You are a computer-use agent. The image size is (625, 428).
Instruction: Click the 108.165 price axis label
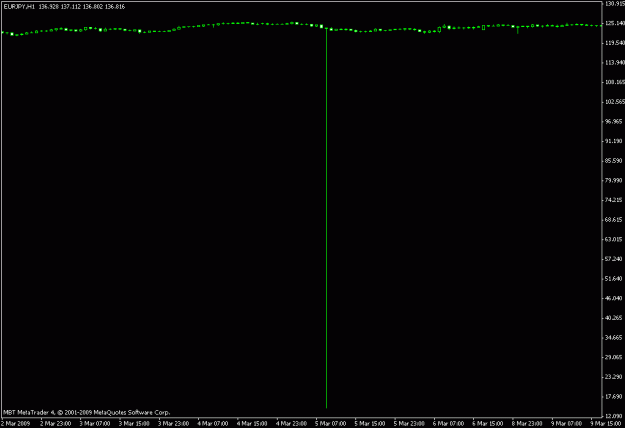(x=615, y=82)
